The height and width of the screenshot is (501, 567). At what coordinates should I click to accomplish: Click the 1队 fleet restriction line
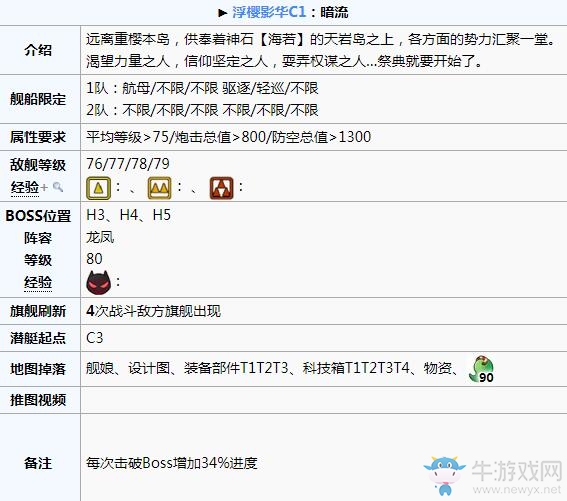[202, 88]
